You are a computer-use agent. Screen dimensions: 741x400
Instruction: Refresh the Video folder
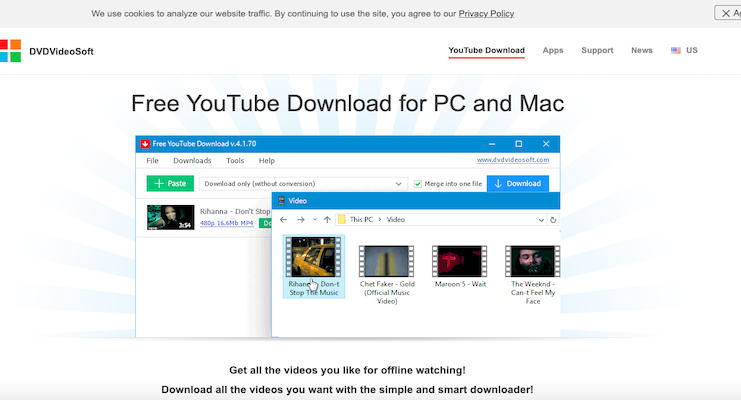553,220
